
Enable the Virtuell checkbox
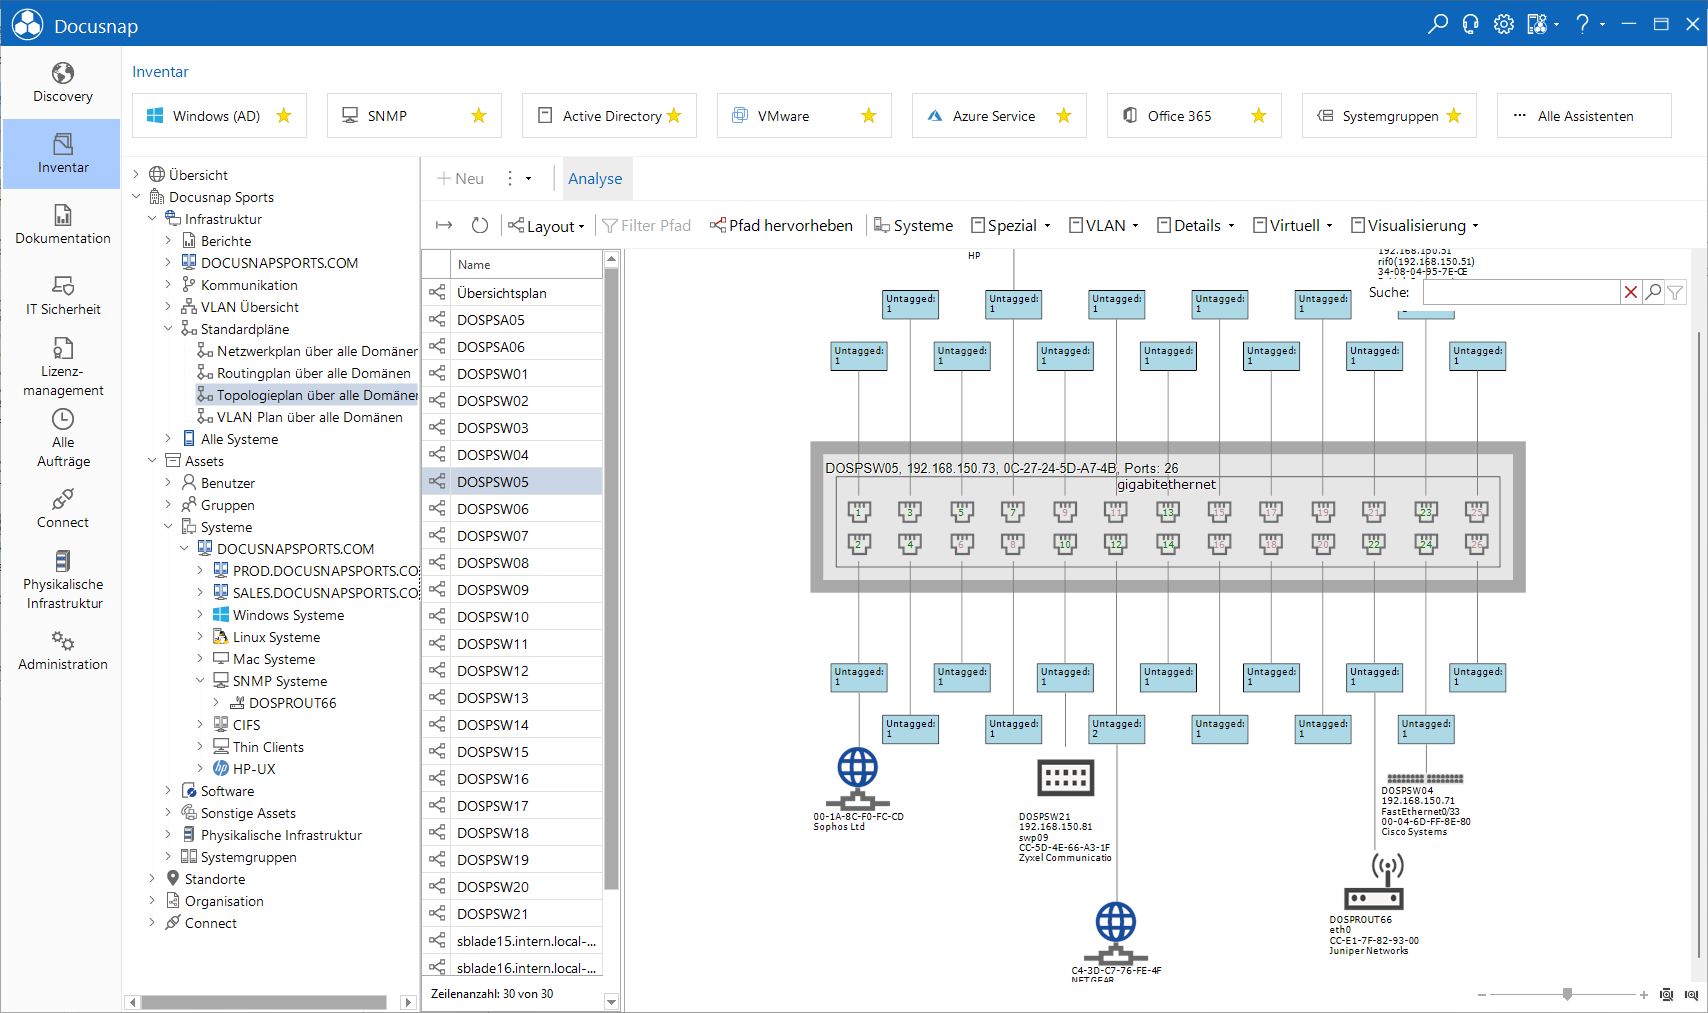pyautogui.click(x=1260, y=226)
